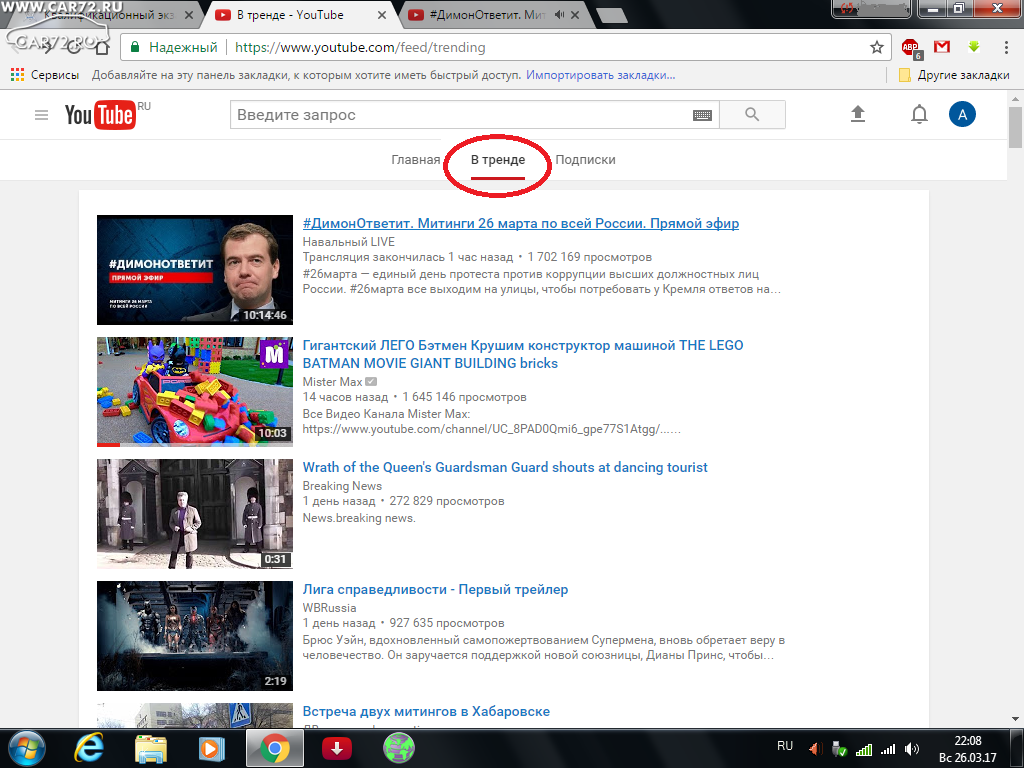Click the page vertical scrollbar thumb
Viewport: 1024px width, 768px height.
pos(1015,127)
